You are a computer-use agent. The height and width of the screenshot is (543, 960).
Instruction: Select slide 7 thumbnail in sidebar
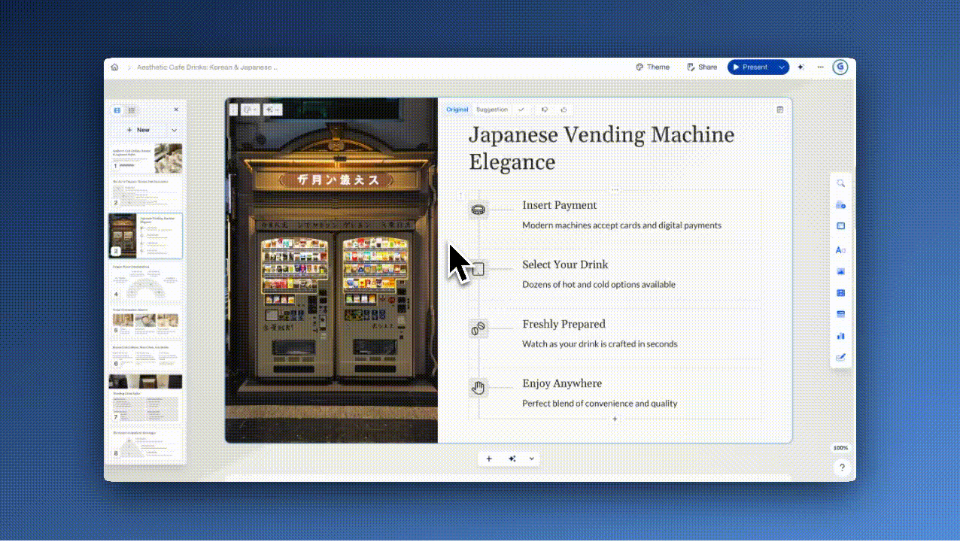pos(146,398)
